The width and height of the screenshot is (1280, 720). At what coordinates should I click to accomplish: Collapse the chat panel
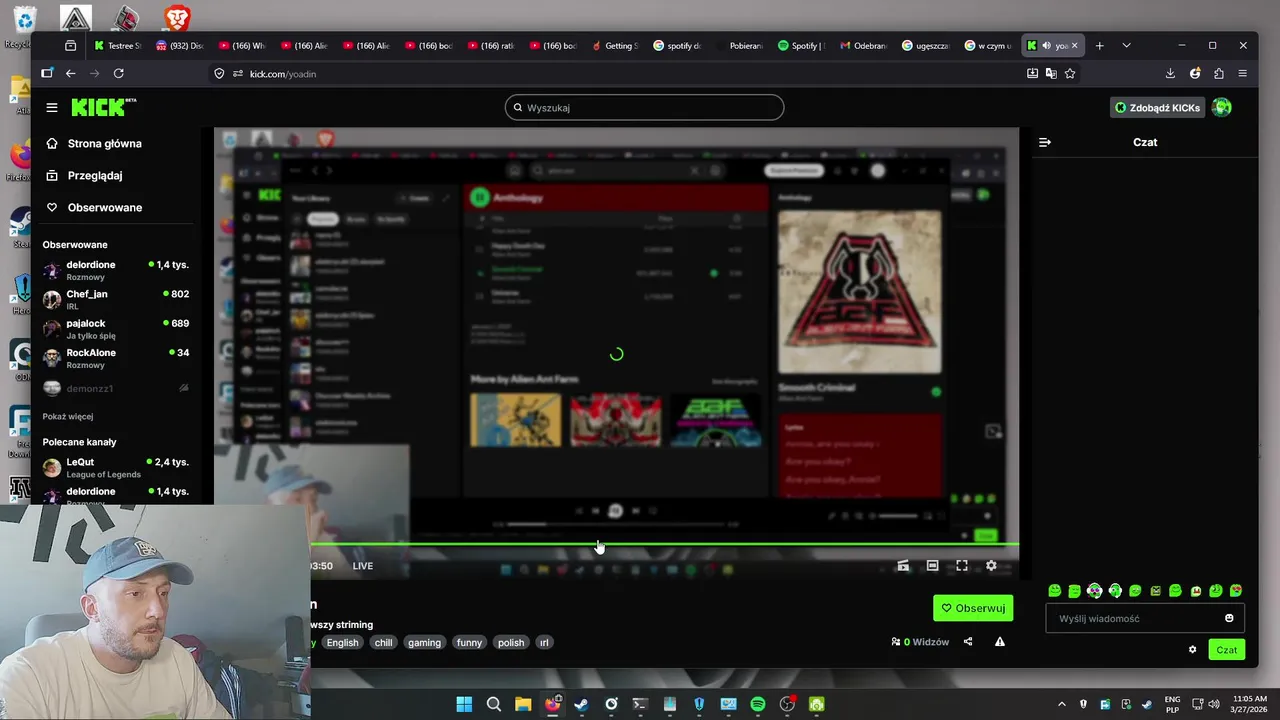coord(1044,142)
